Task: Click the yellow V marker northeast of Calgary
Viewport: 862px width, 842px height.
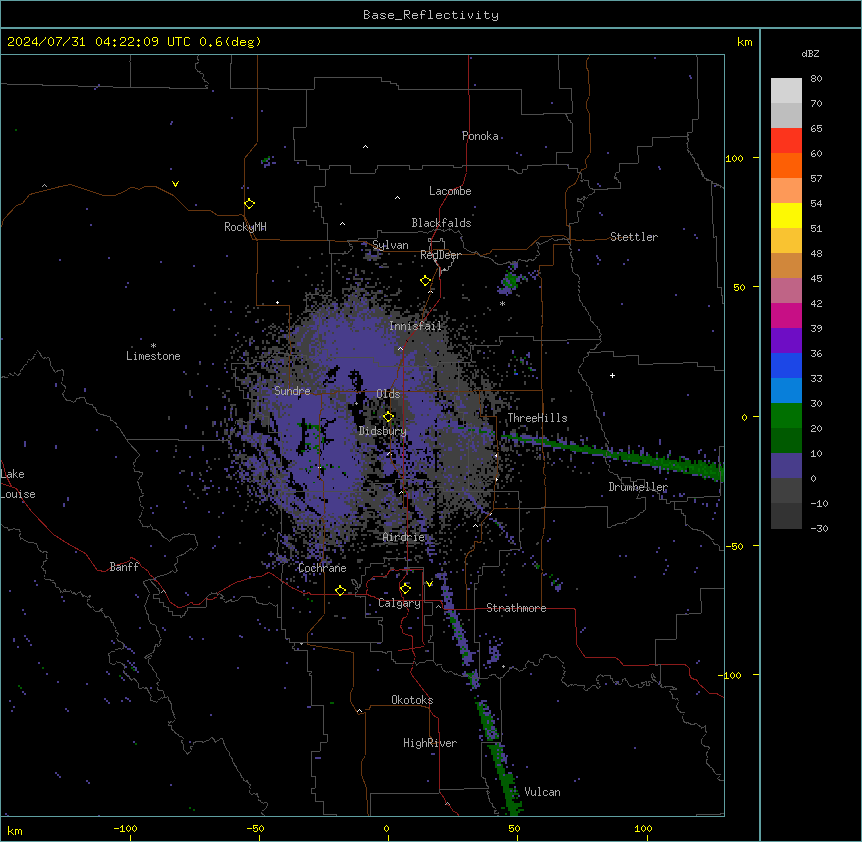Action: click(x=429, y=584)
